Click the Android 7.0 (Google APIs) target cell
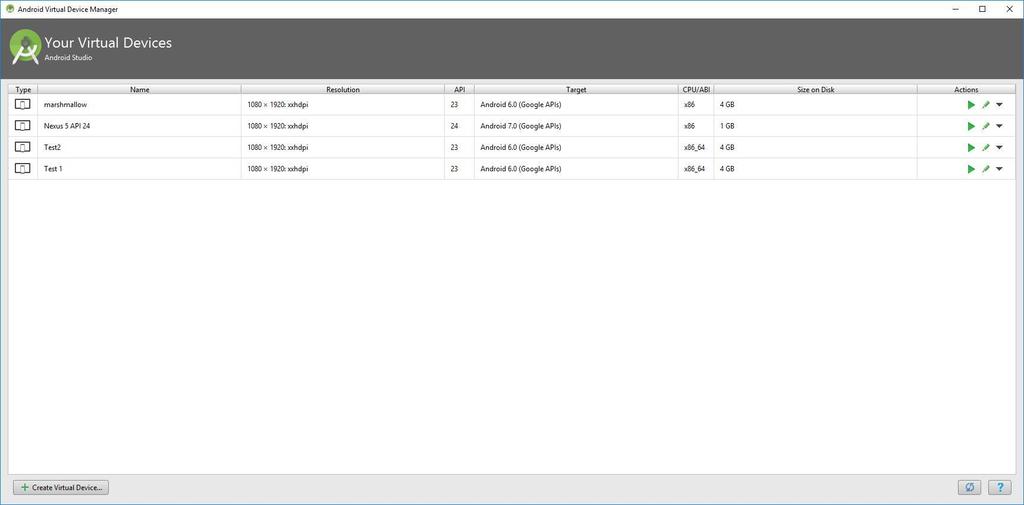 pos(577,126)
